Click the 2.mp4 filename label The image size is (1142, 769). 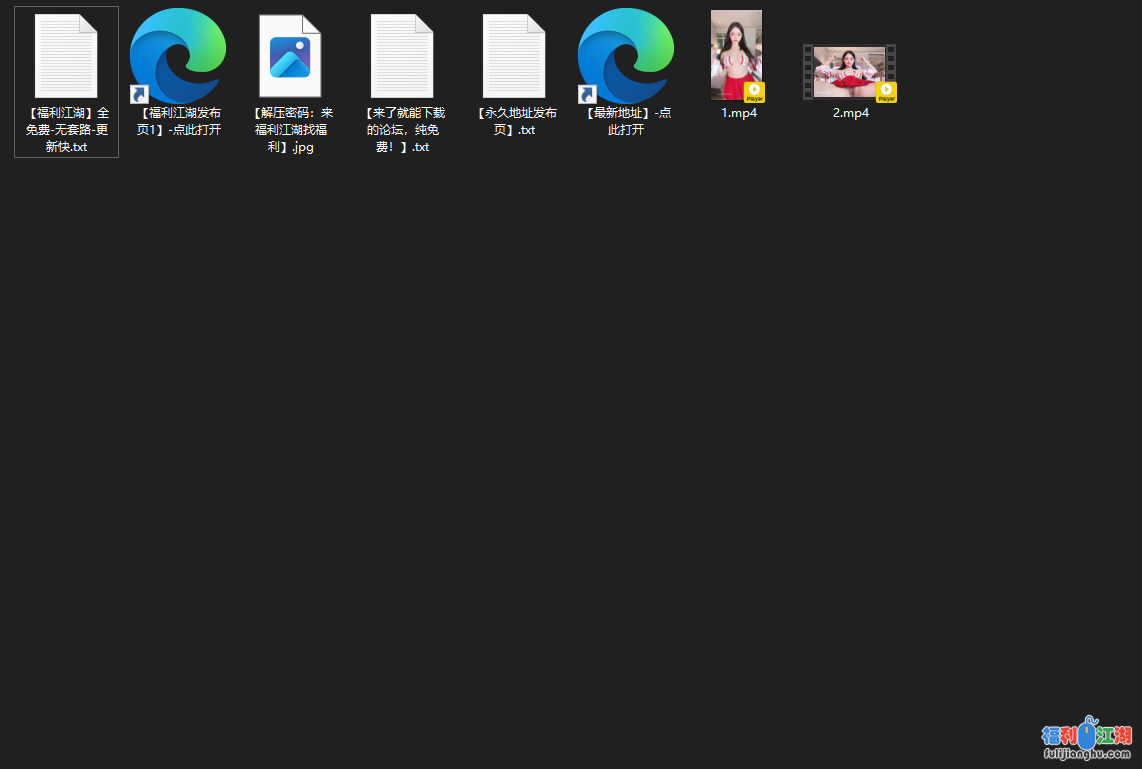851,113
